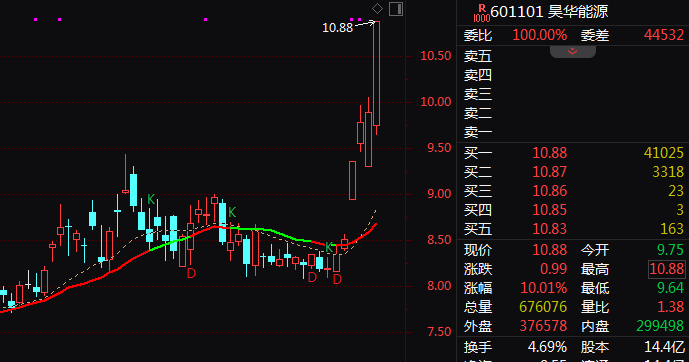Click the 量比 value 1.38
Viewport: 689px width, 362px height.
tap(670, 307)
